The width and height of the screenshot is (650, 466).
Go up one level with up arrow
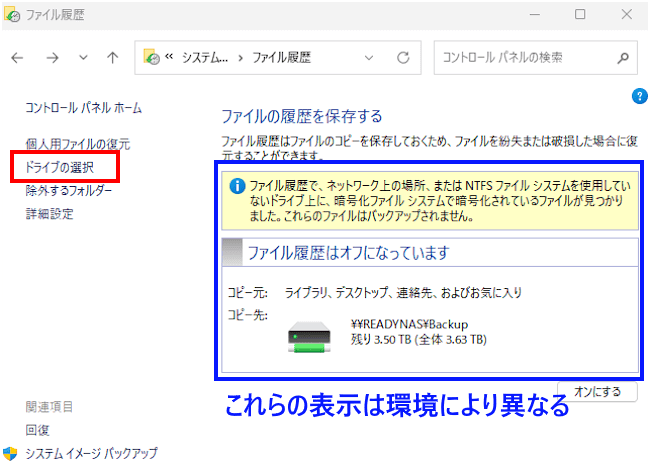click(112, 58)
